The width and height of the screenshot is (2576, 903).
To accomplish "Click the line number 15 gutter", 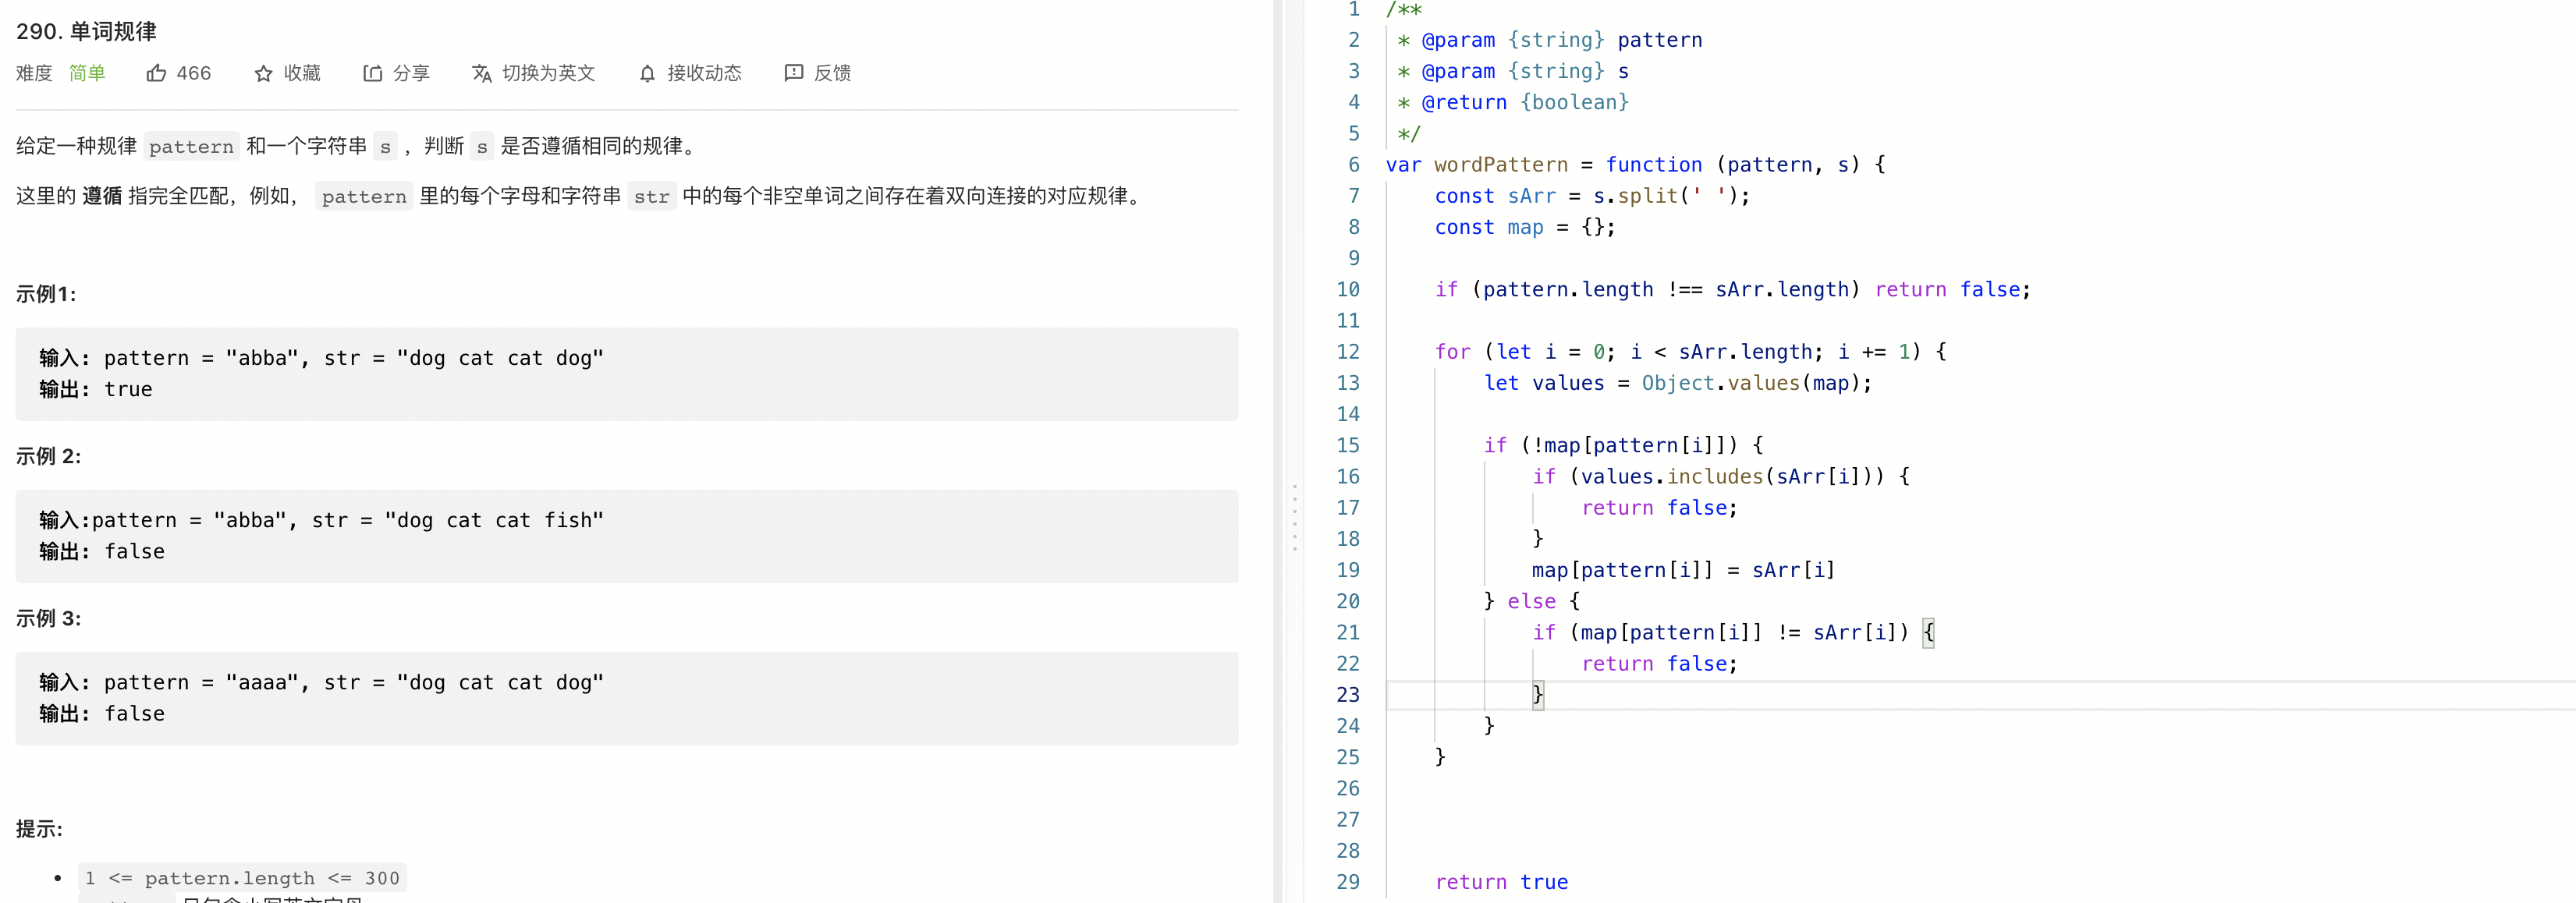I will [1347, 445].
